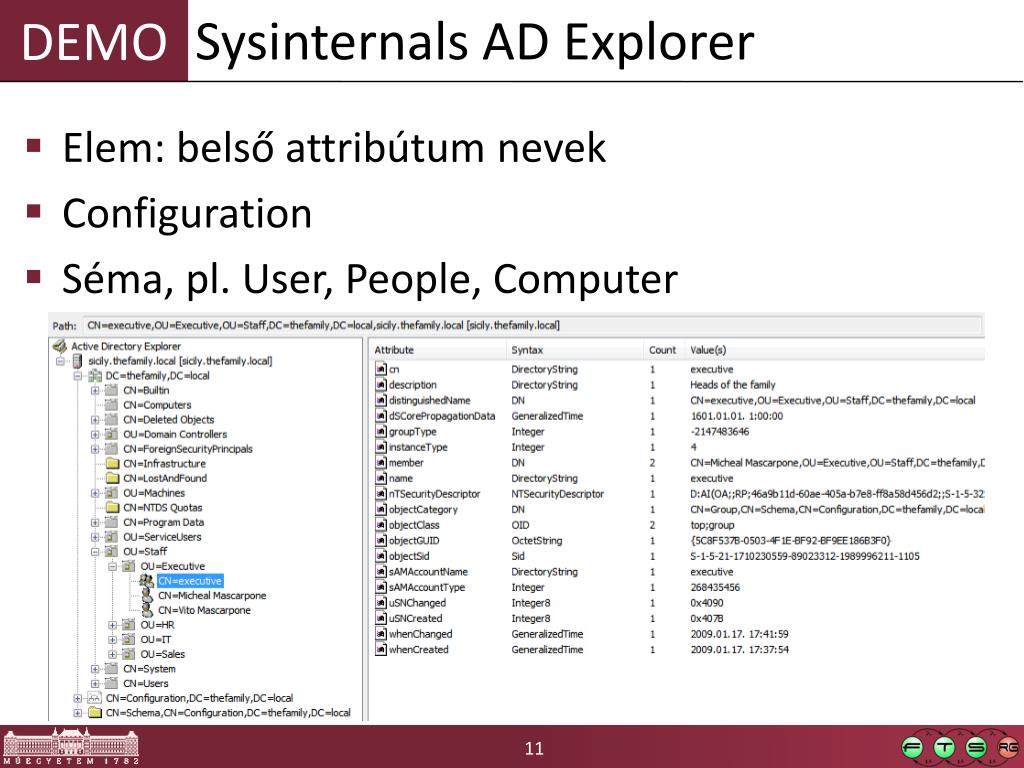
Task: Click the '1601.01.01. 1:00:00' value
Action: tap(737, 416)
